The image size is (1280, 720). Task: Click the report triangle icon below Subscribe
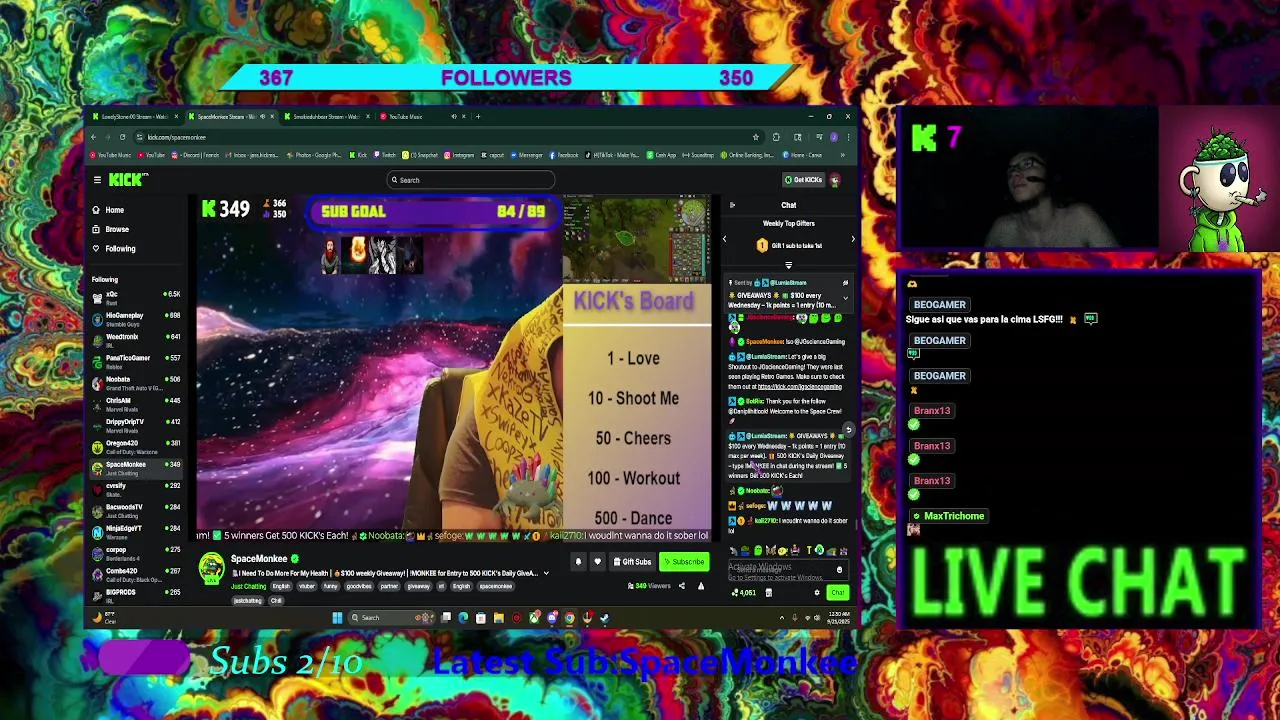(701, 586)
